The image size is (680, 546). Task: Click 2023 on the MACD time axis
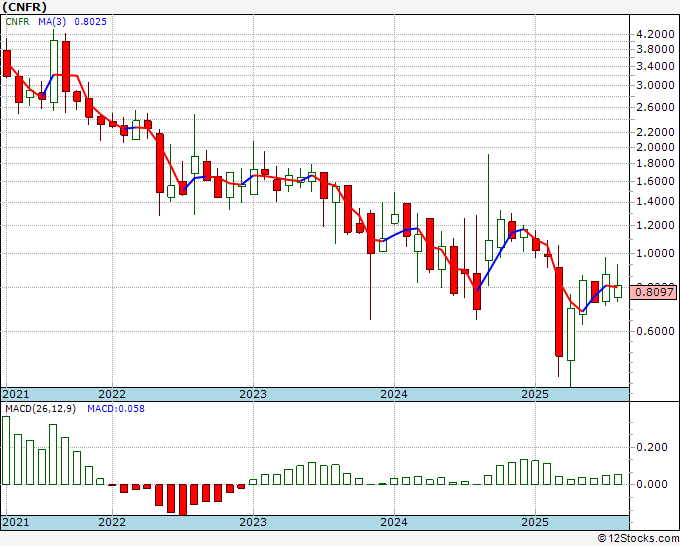(253, 522)
